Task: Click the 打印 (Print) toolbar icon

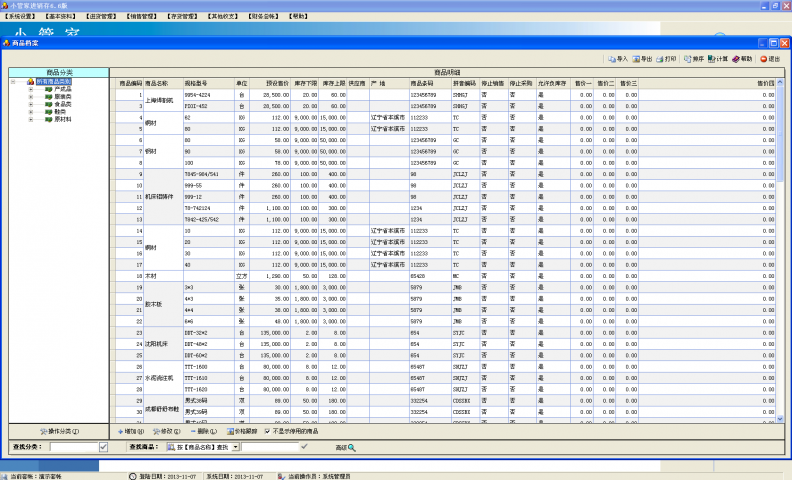Action: [x=667, y=60]
